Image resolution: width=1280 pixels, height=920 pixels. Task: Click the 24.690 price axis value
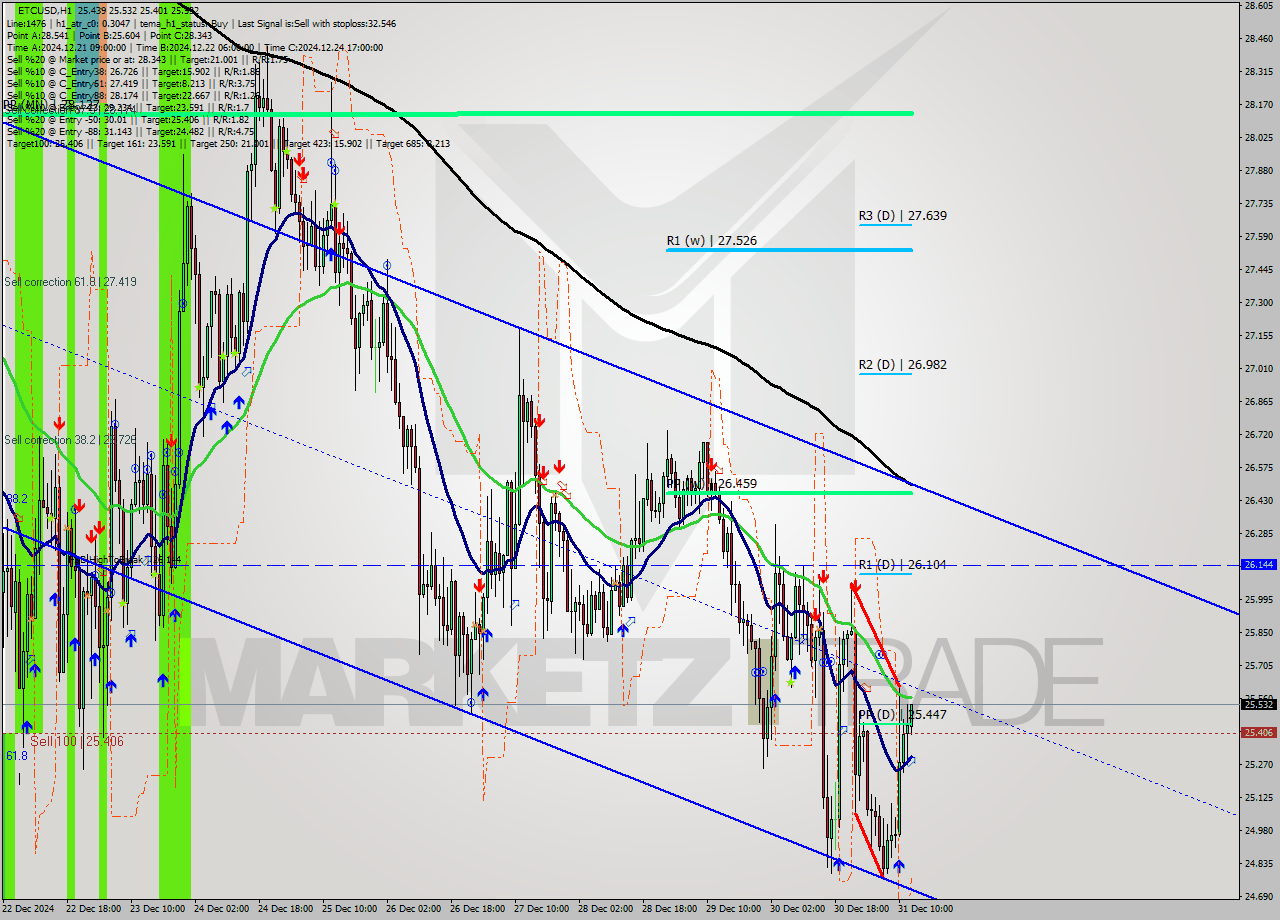click(x=1257, y=896)
